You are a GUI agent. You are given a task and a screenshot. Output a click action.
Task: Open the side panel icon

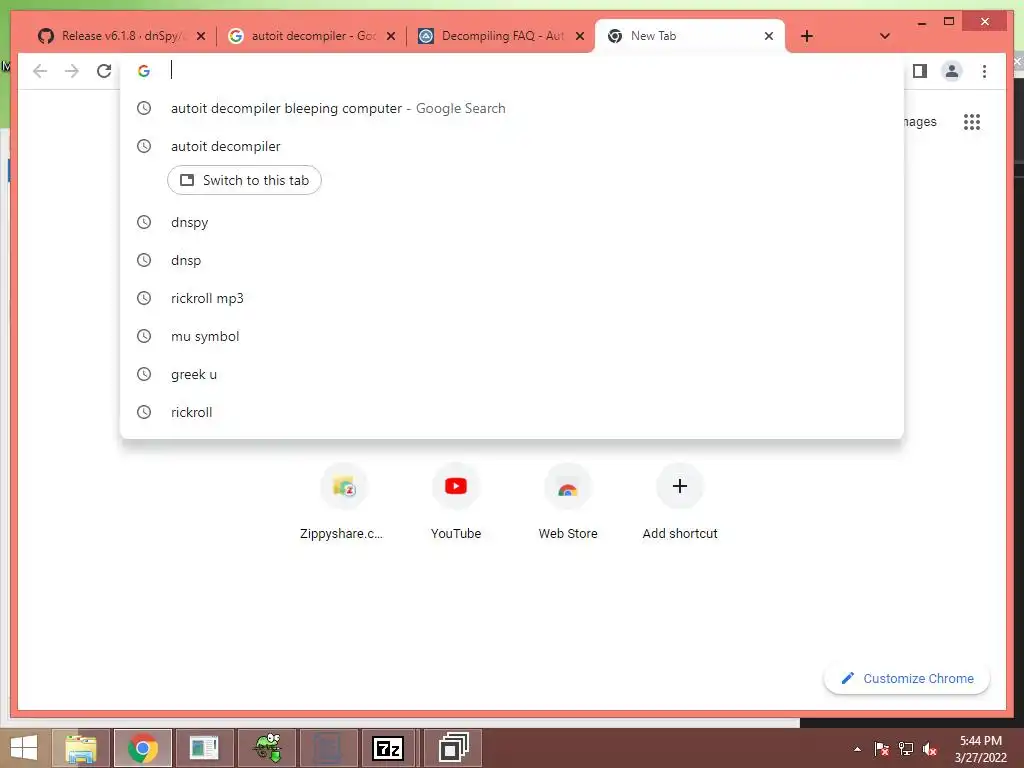[920, 71]
